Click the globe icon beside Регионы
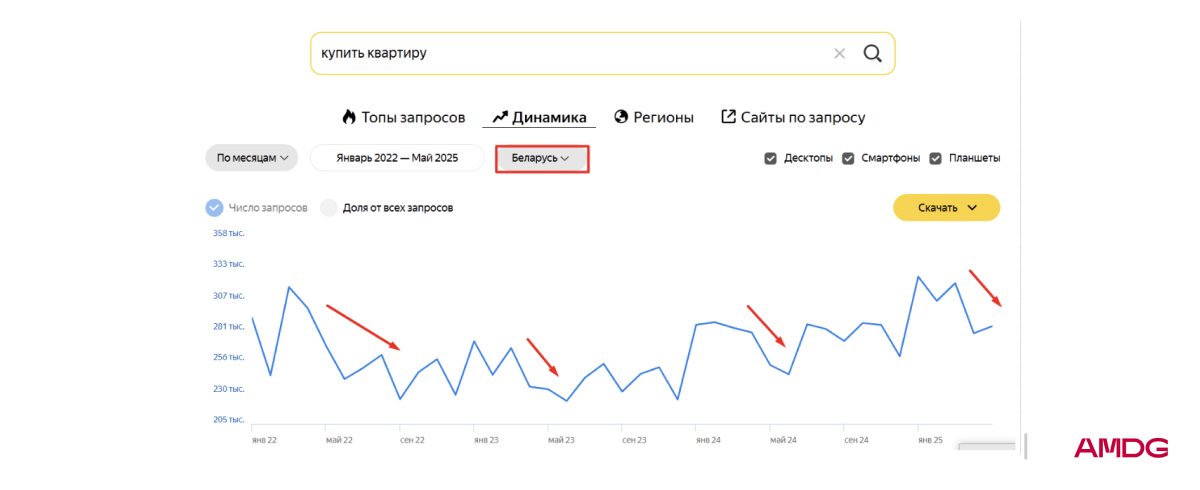The image size is (1200, 490). (x=621, y=117)
